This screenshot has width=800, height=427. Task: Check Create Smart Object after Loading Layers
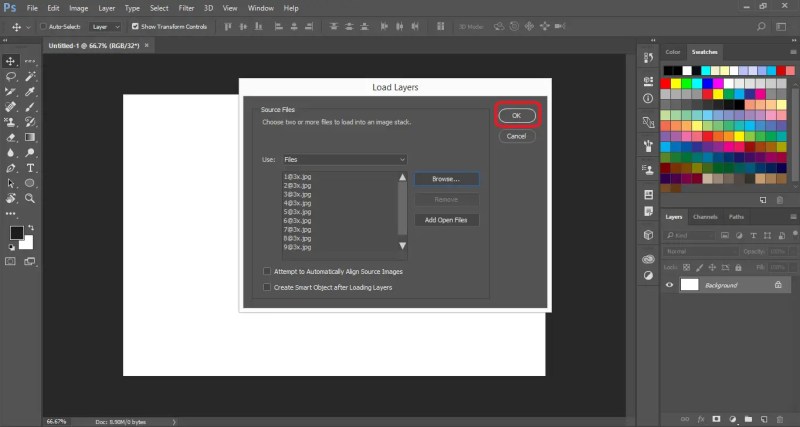267,287
